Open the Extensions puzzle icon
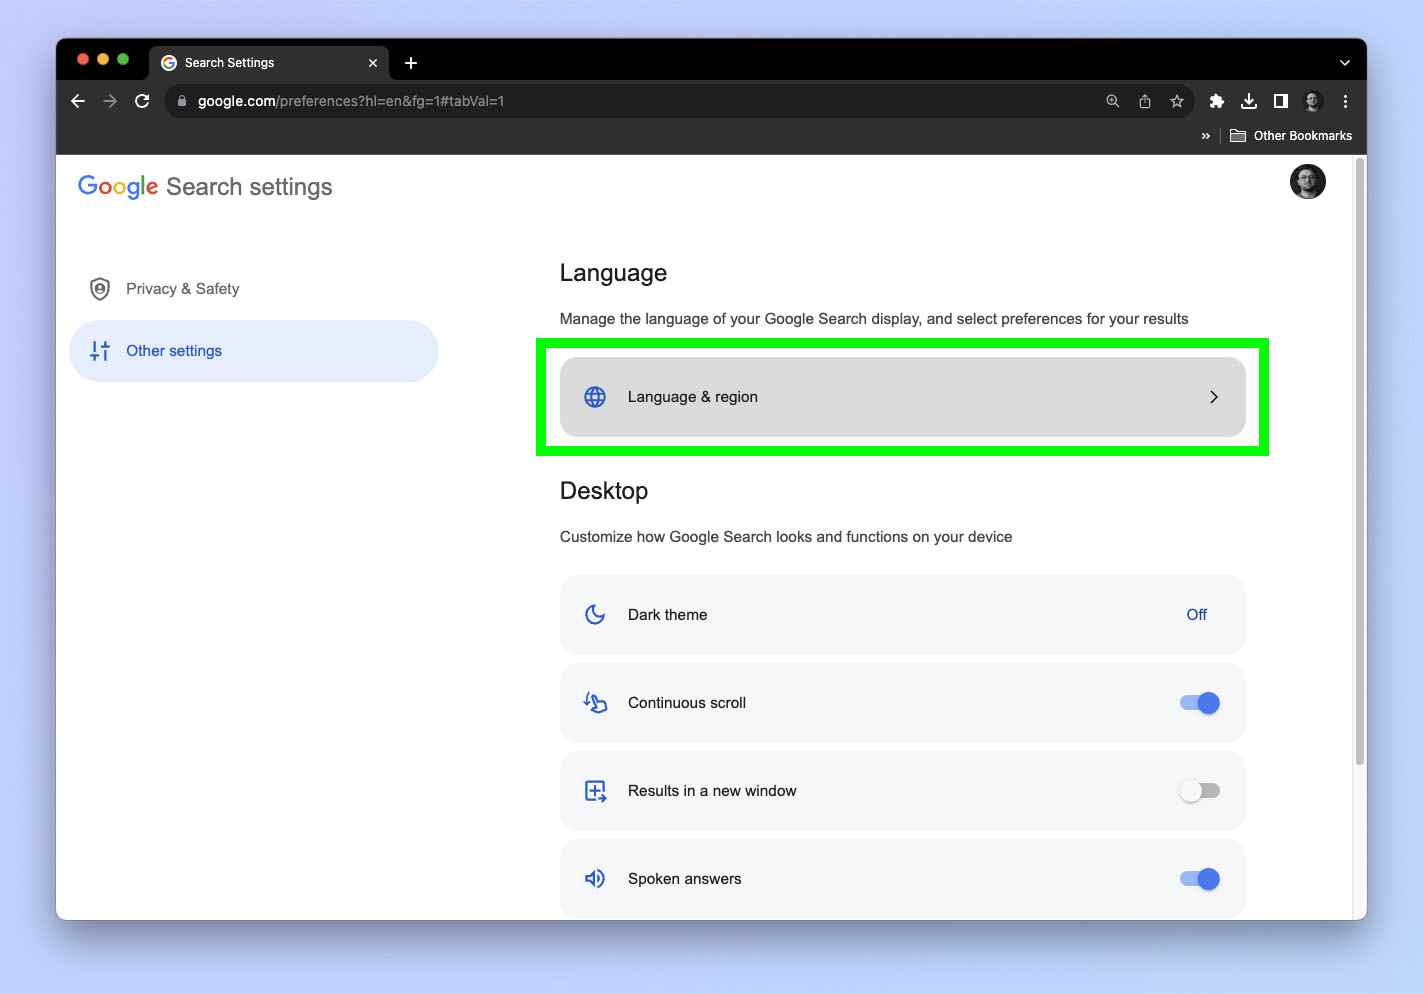Viewport: 1423px width, 994px height. [x=1217, y=101]
